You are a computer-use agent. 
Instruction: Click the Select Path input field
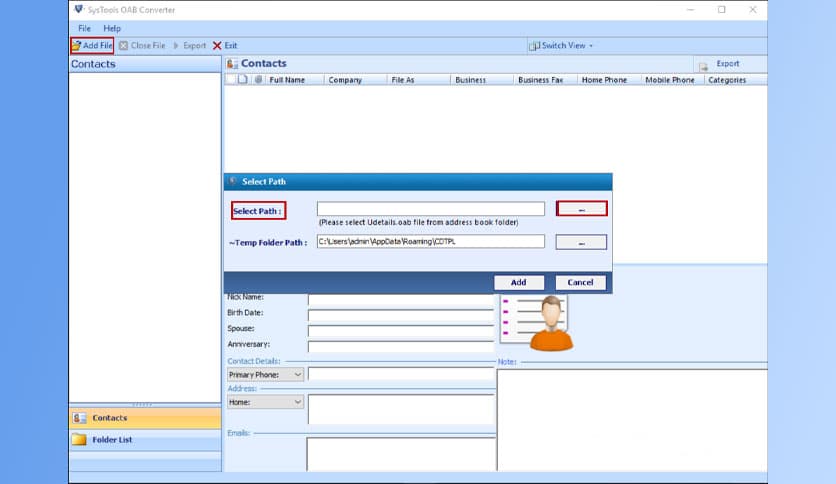coord(431,208)
